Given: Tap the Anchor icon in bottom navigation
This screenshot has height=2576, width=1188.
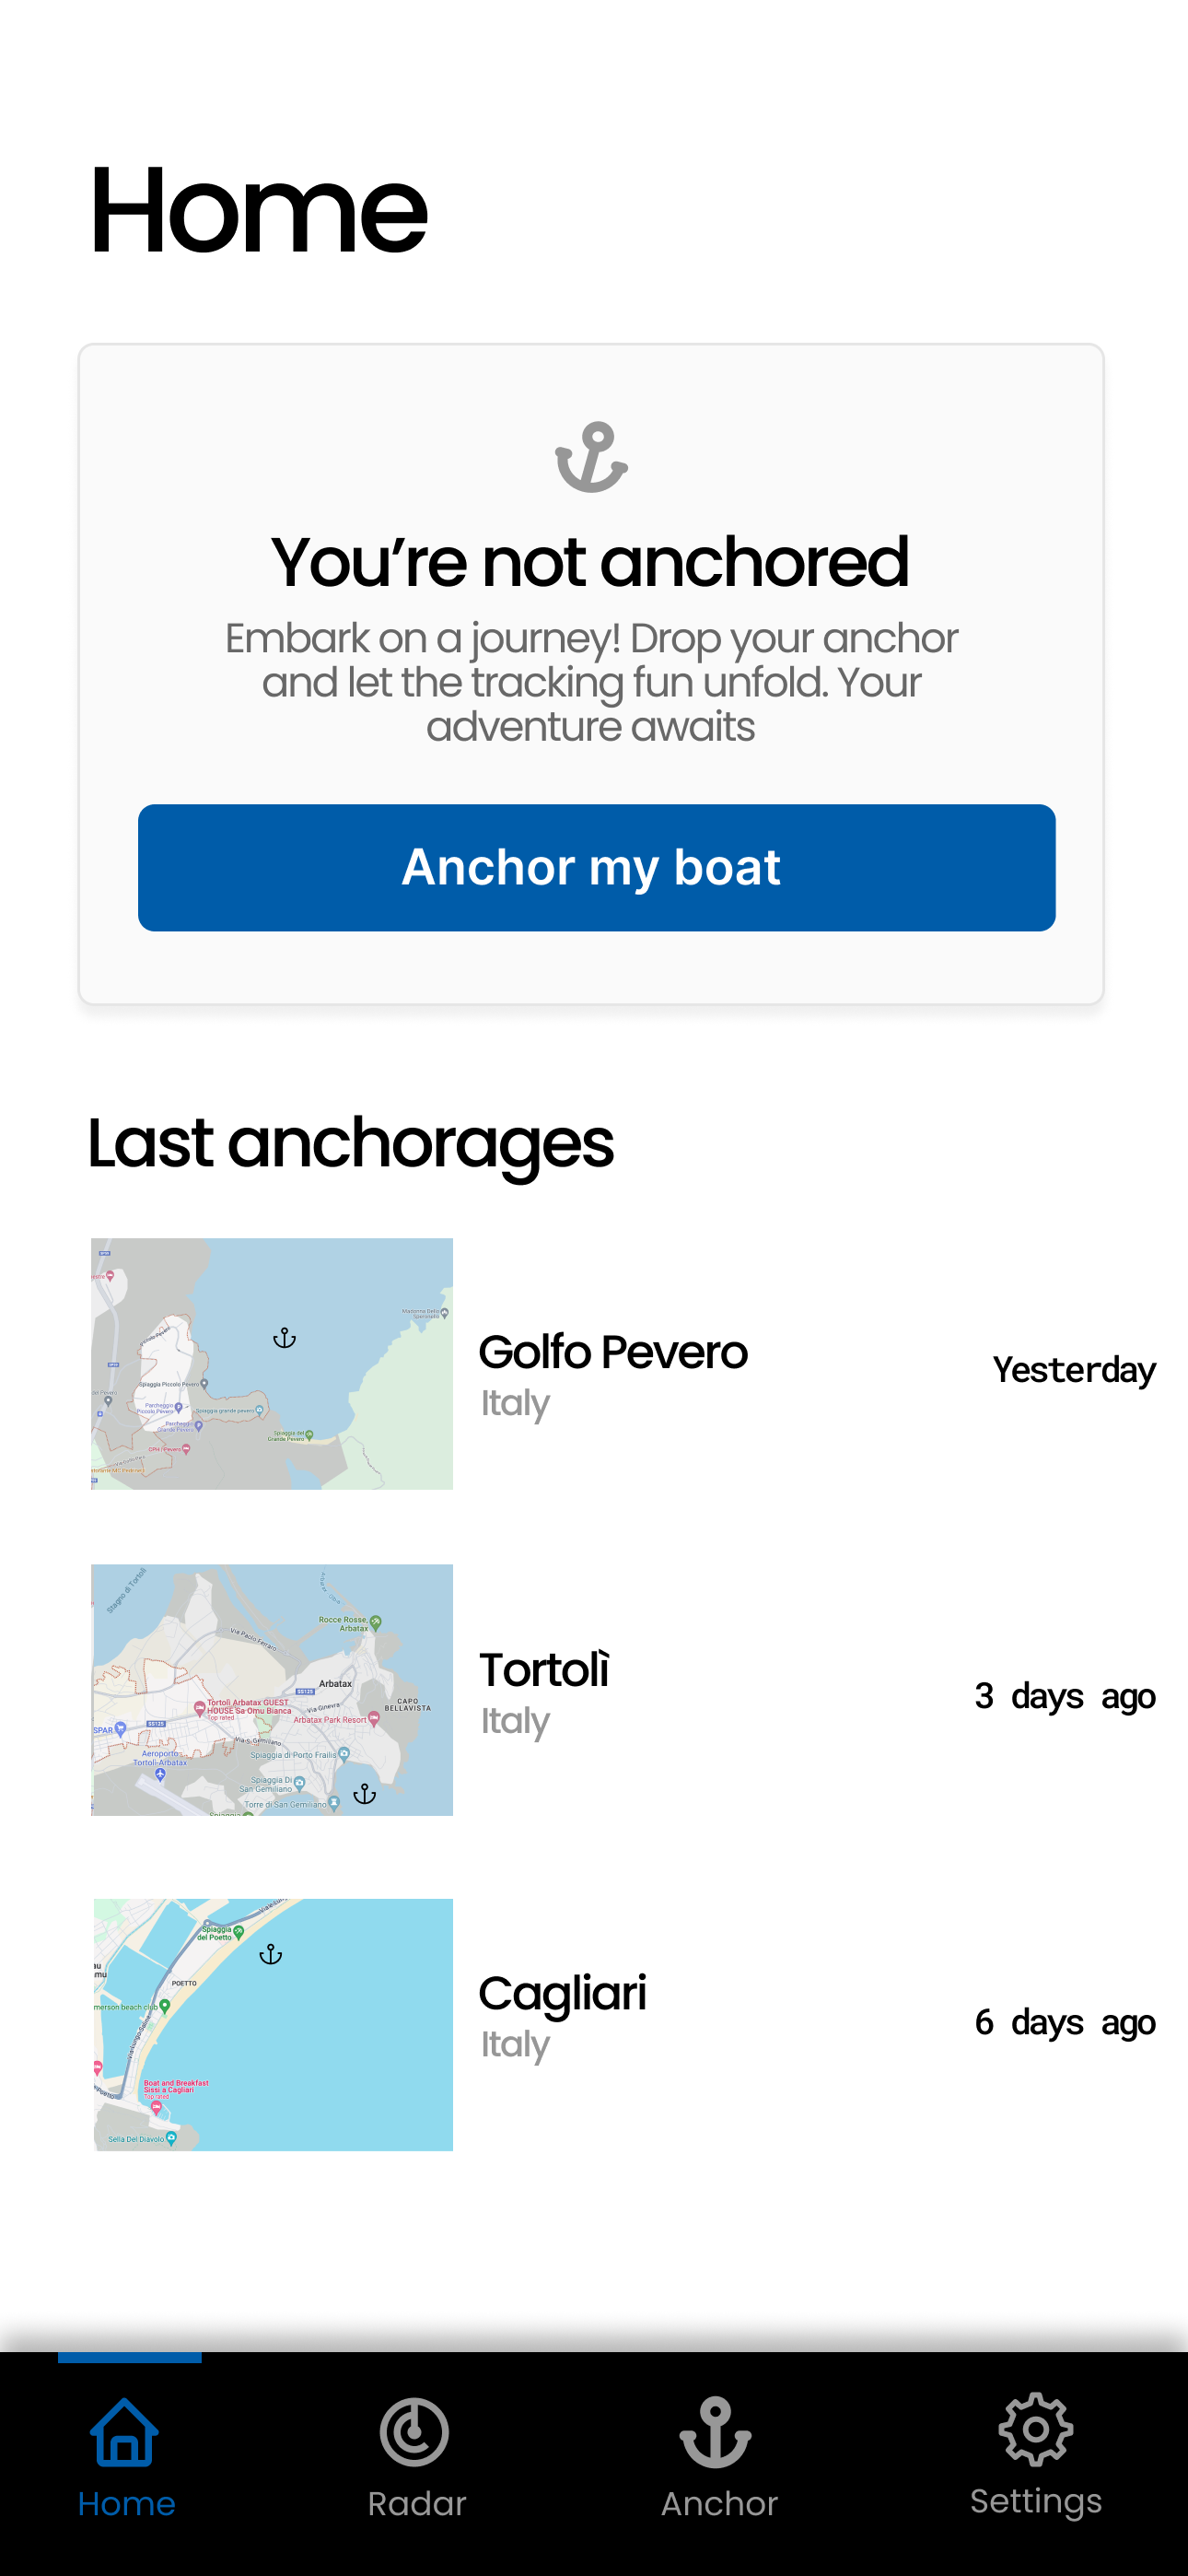Looking at the screenshot, I should tap(716, 2432).
